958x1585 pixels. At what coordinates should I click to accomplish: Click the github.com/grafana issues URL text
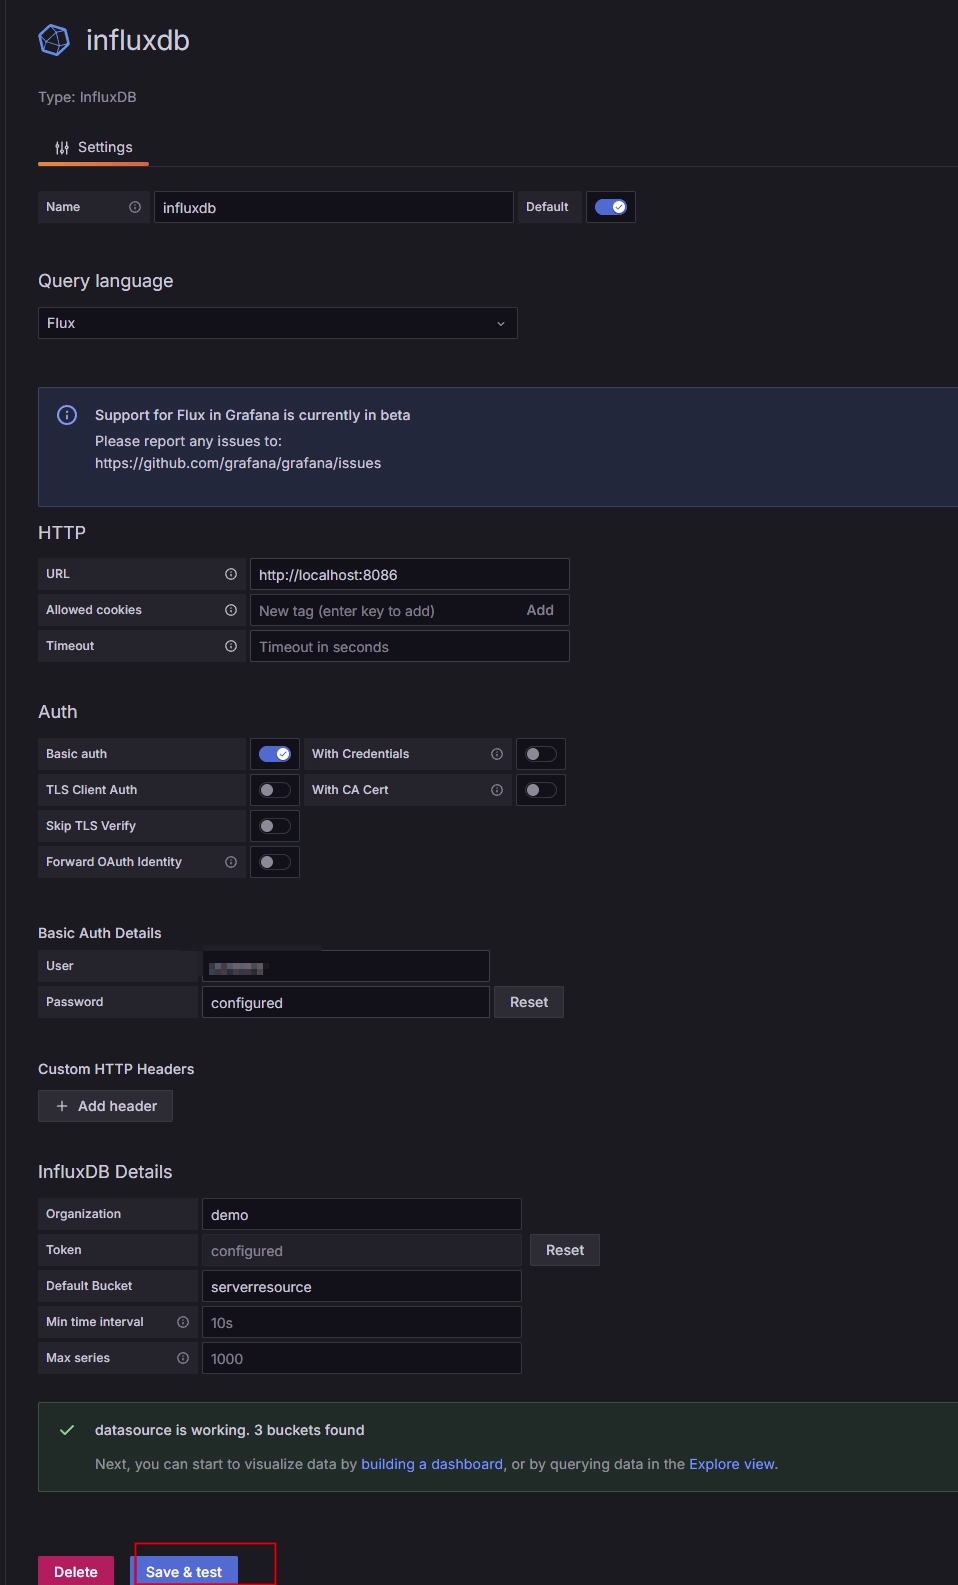(x=238, y=463)
